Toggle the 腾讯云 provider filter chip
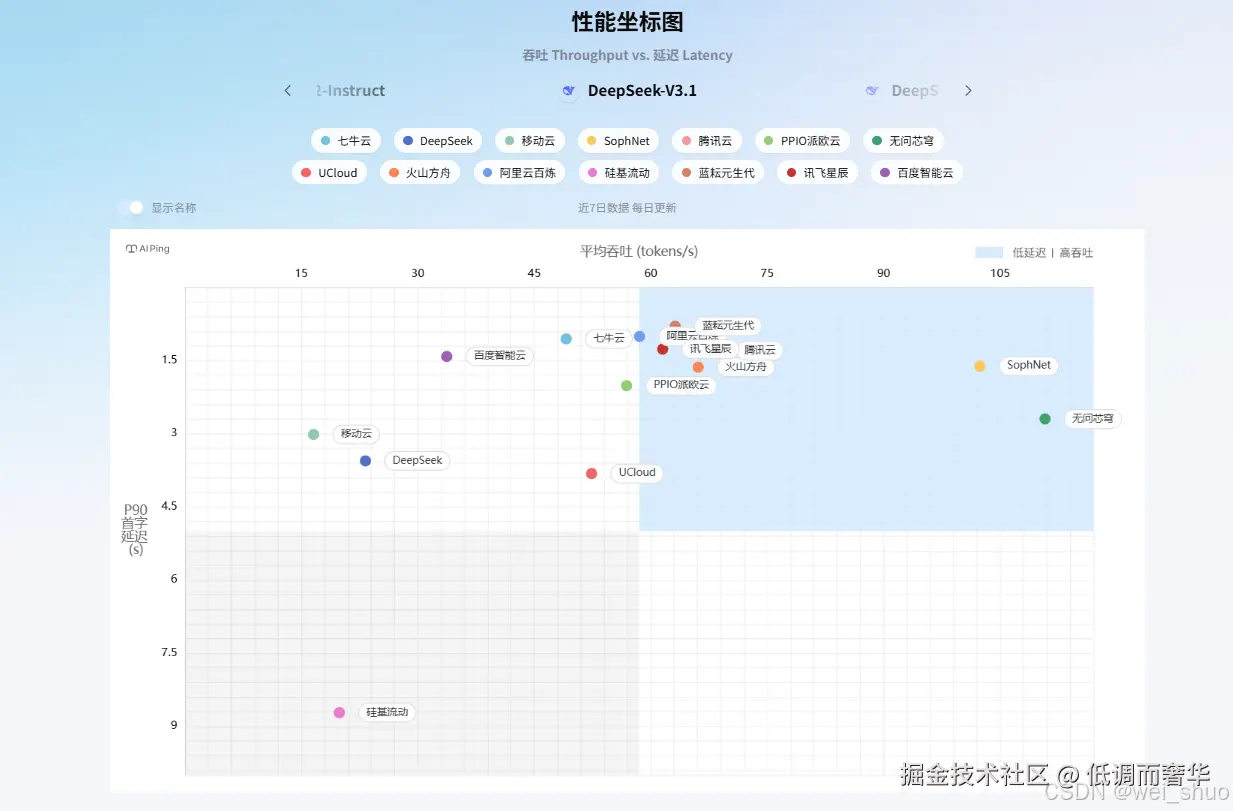 [x=707, y=140]
